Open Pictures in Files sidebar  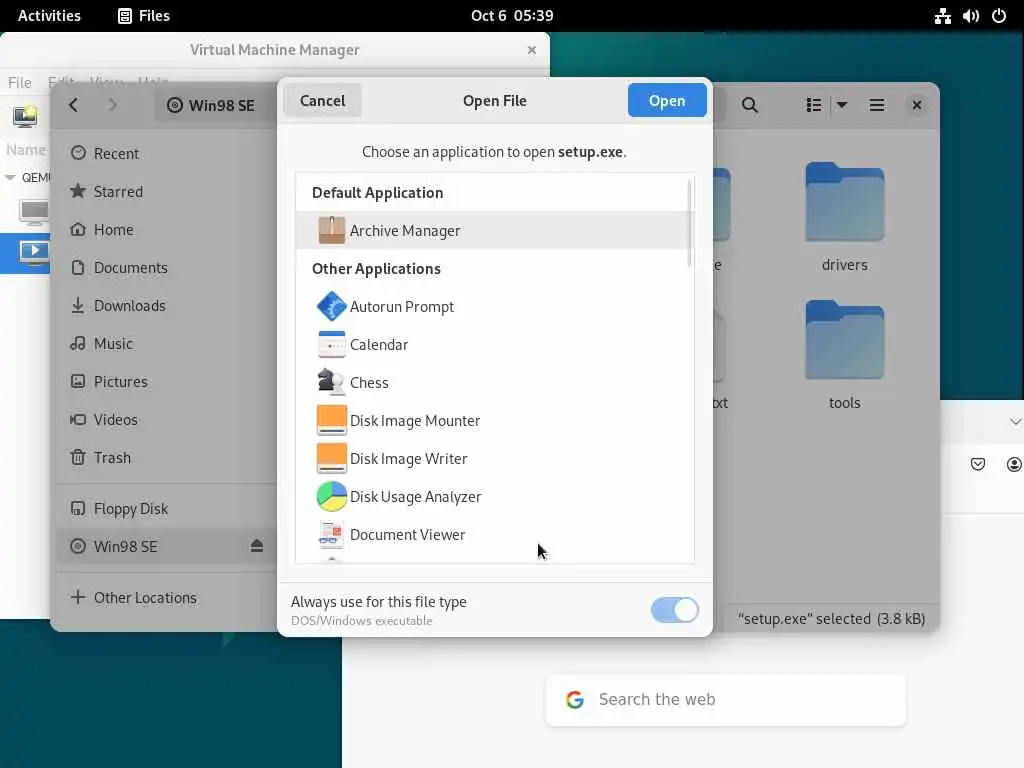point(165,381)
